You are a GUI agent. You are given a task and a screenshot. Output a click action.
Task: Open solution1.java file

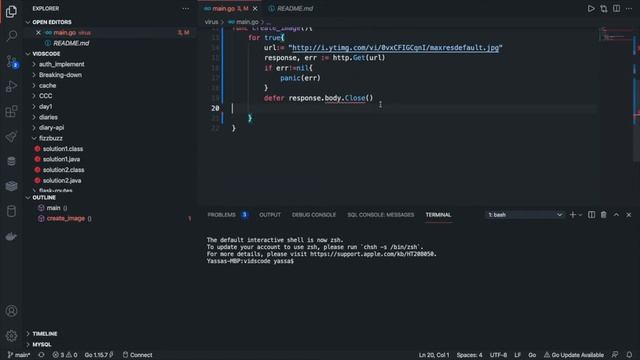coord(61,159)
